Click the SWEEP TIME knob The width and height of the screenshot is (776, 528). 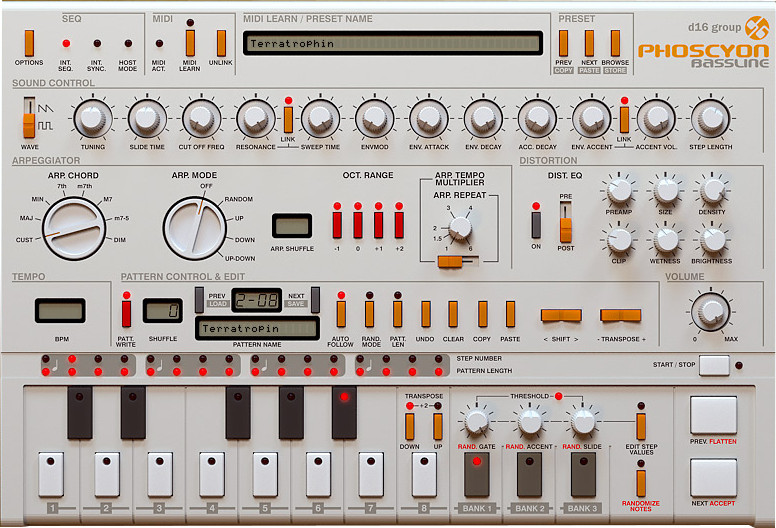(320, 118)
